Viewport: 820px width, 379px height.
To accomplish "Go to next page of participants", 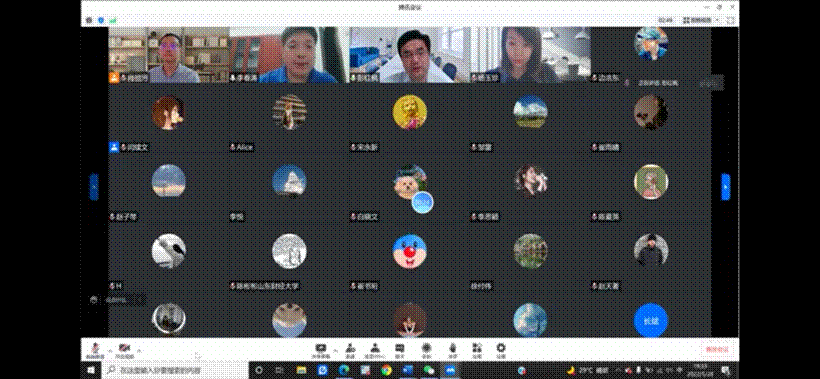I will [x=725, y=187].
